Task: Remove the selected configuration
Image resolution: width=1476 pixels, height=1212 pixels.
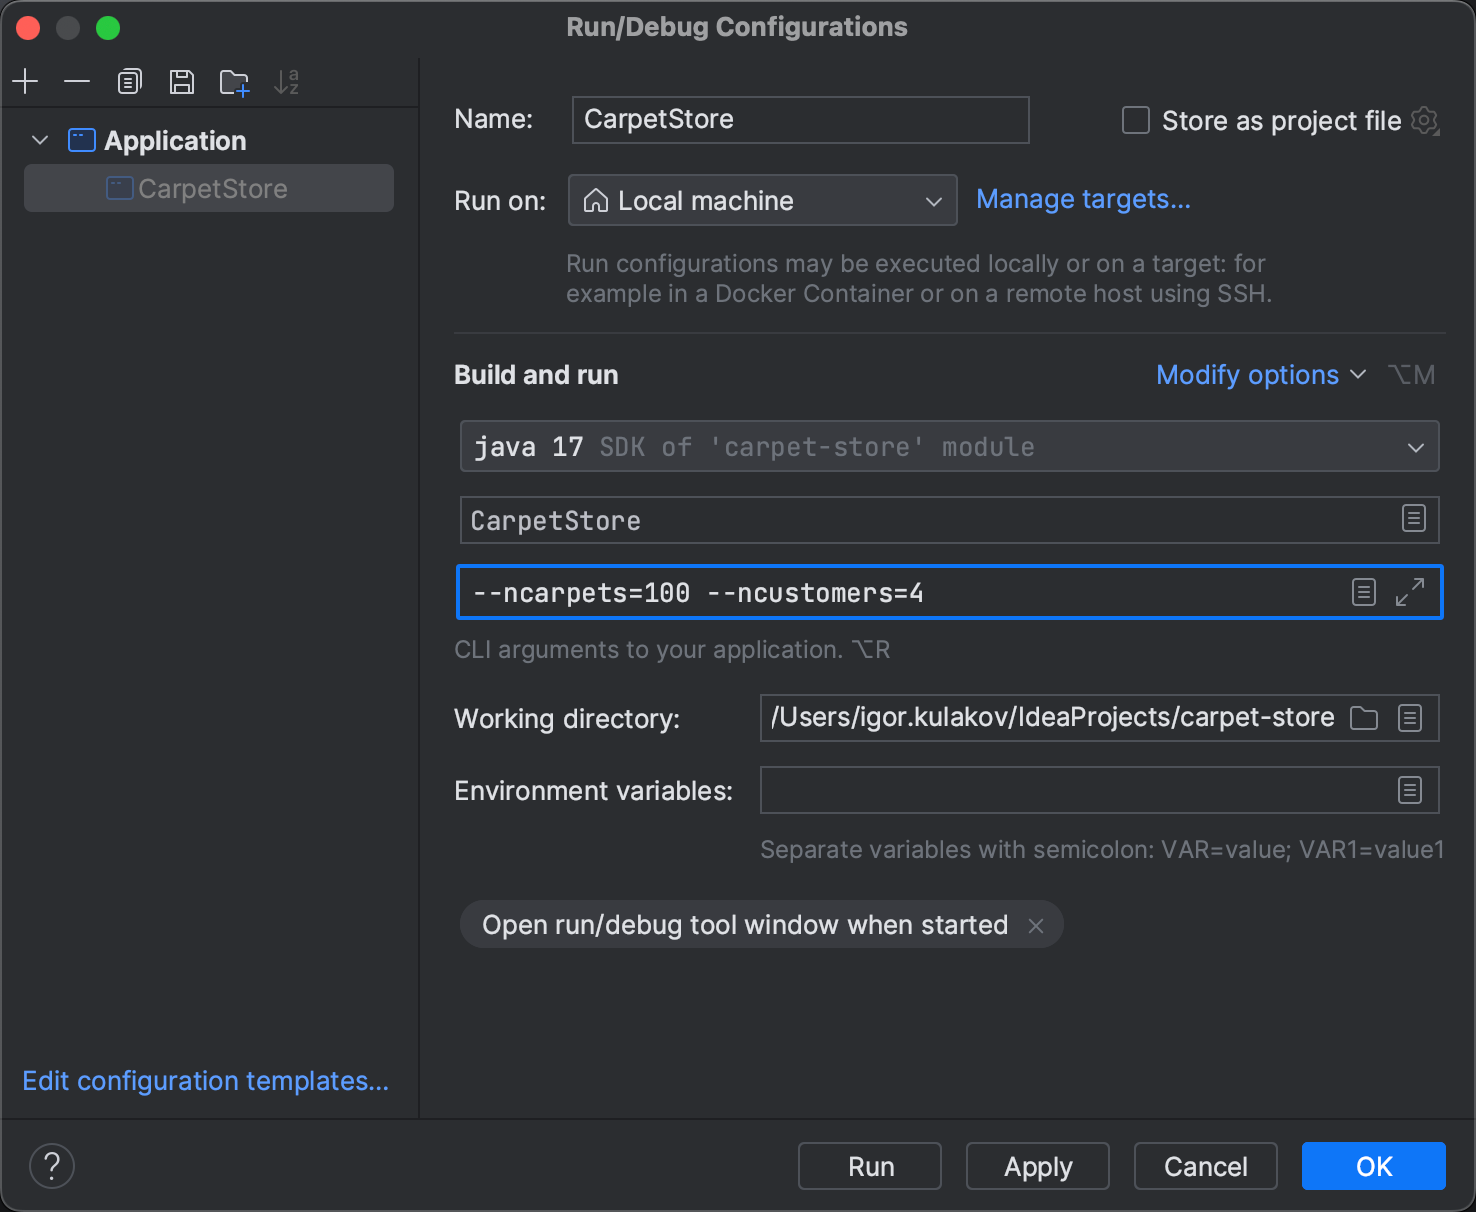Action: coord(77,81)
